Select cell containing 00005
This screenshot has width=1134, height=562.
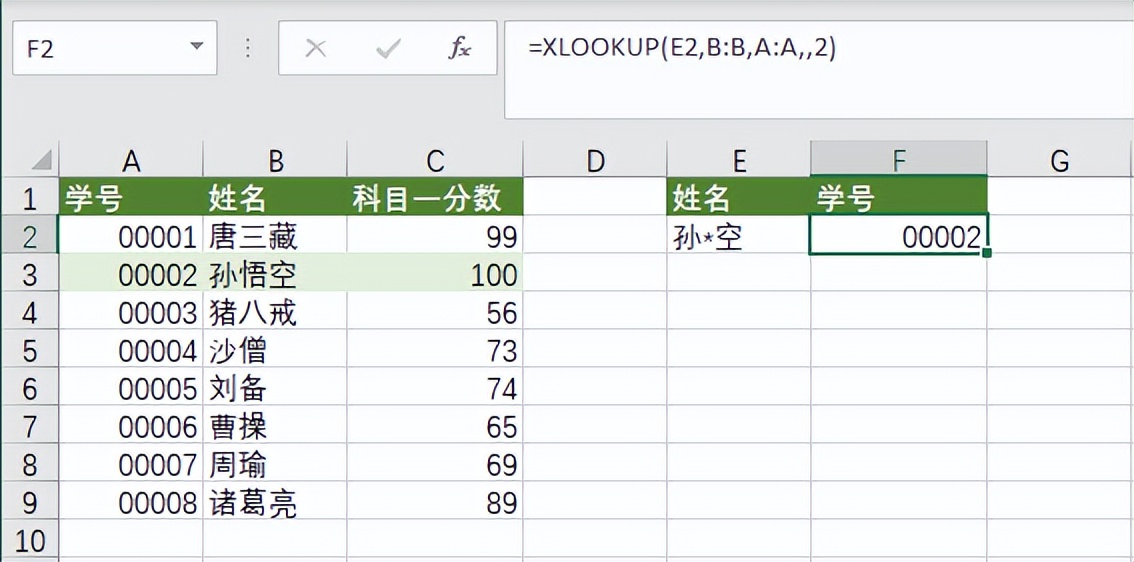click(x=131, y=386)
